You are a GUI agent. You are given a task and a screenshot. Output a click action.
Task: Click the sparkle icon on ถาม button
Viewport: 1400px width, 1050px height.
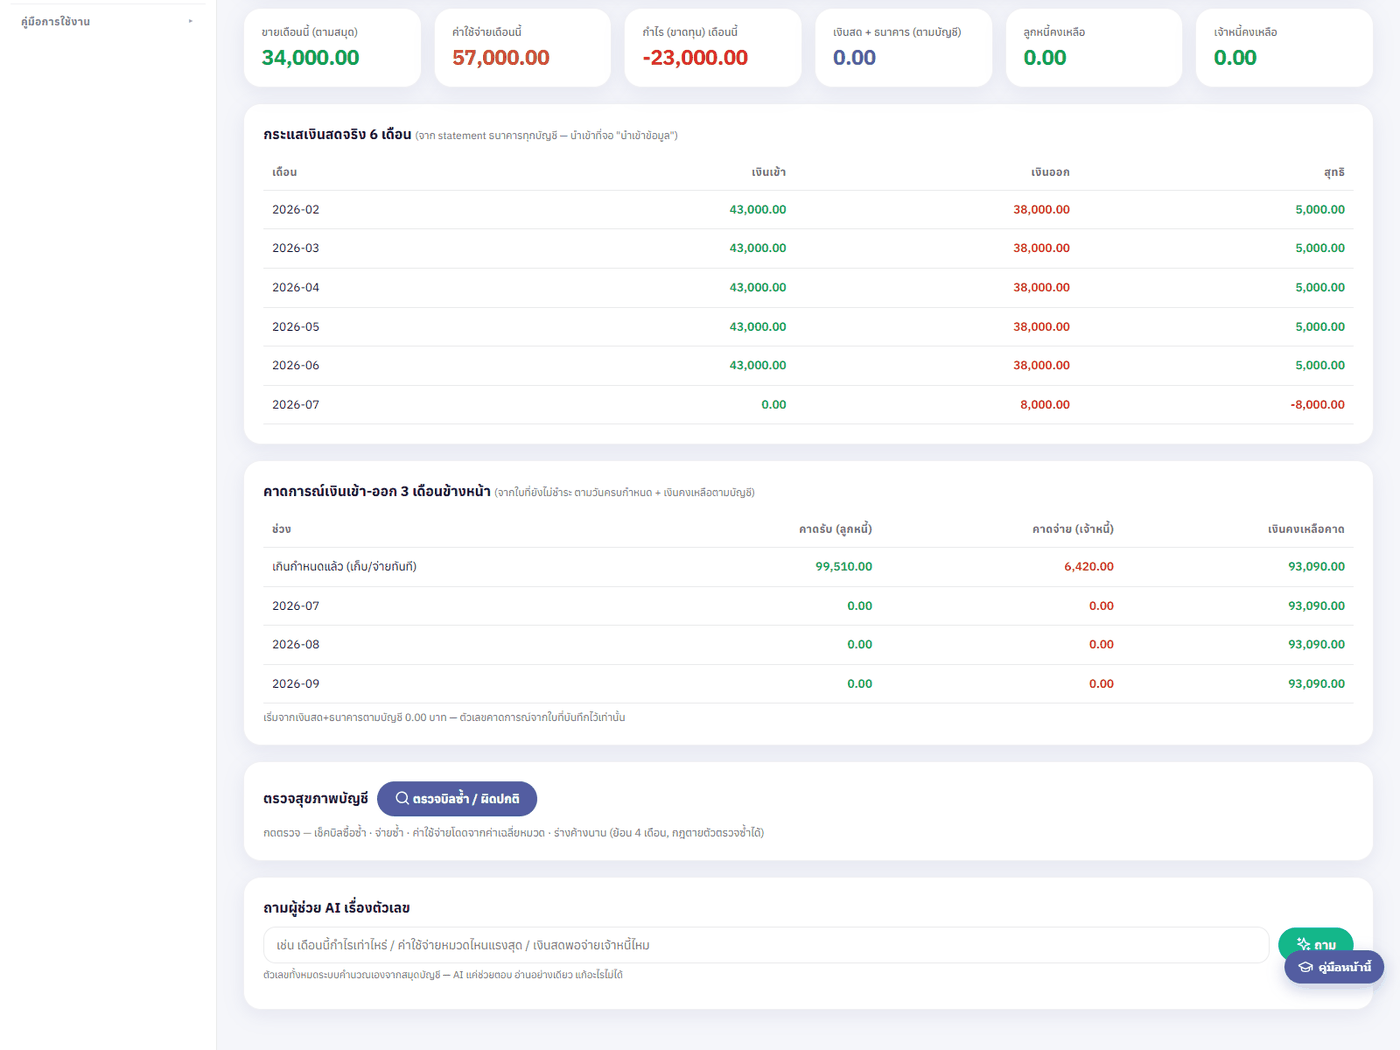1303,944
